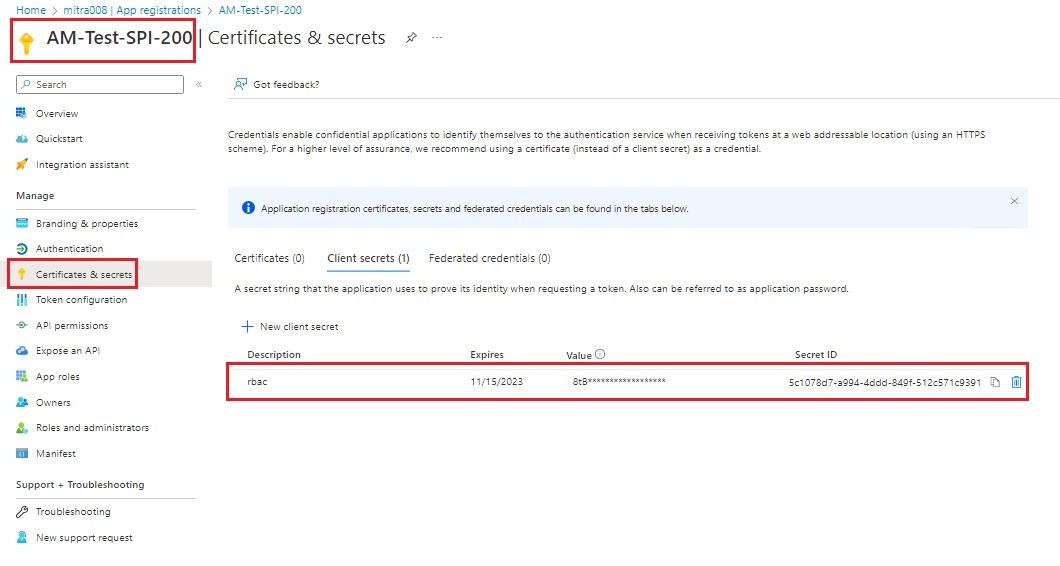1060x566 pixels.
Task: Click the Authentication icon
Action: [22, 249]
